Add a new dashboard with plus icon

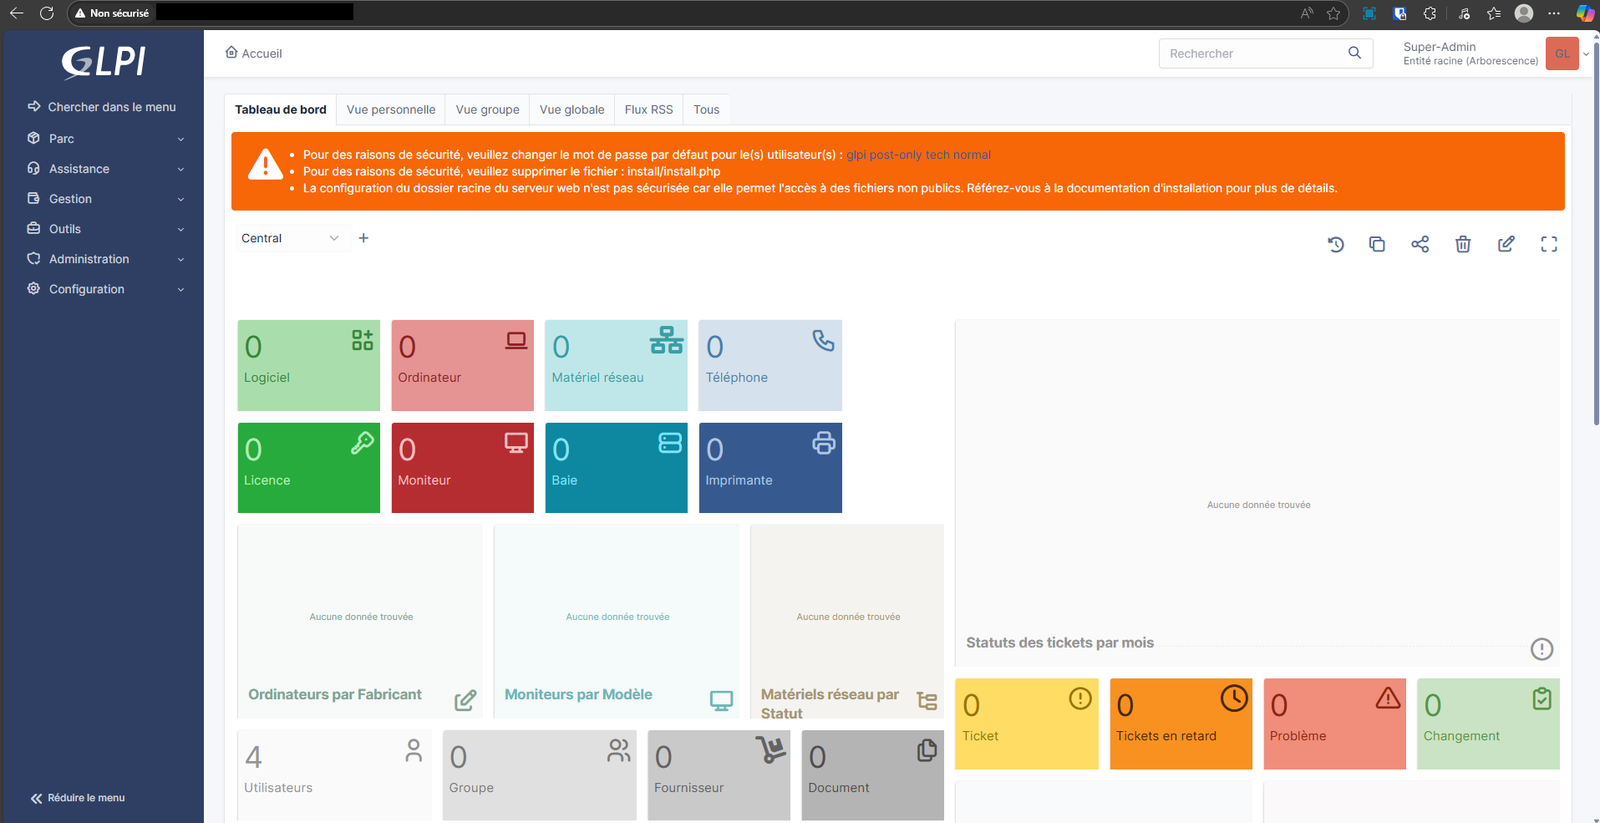click(x=364, y=238)
